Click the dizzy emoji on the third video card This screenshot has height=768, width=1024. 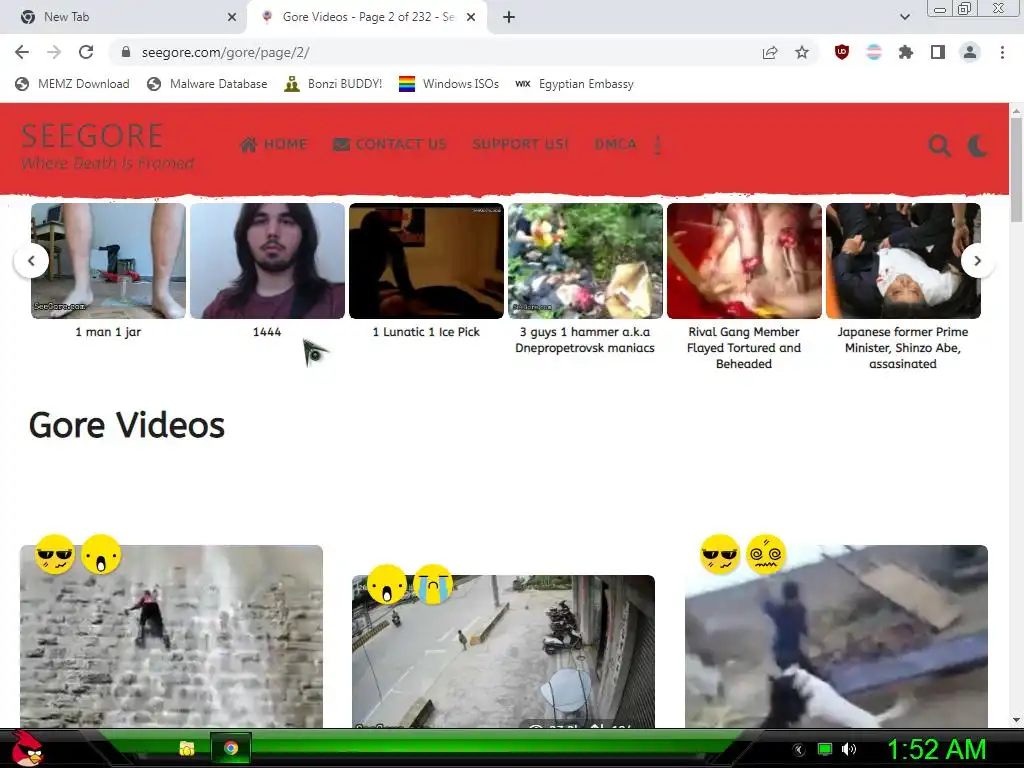pyautogui.click(x=765, y=554)
